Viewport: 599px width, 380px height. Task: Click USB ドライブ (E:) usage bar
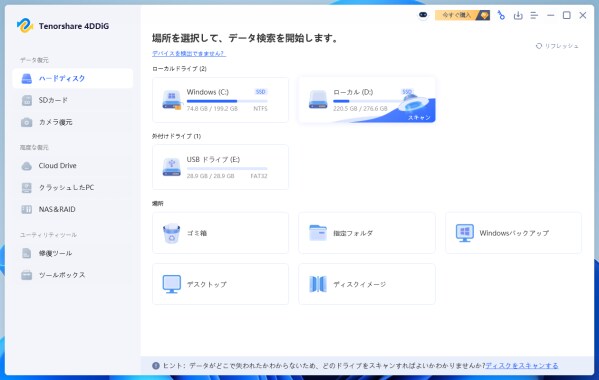click(x=227, y=168)
